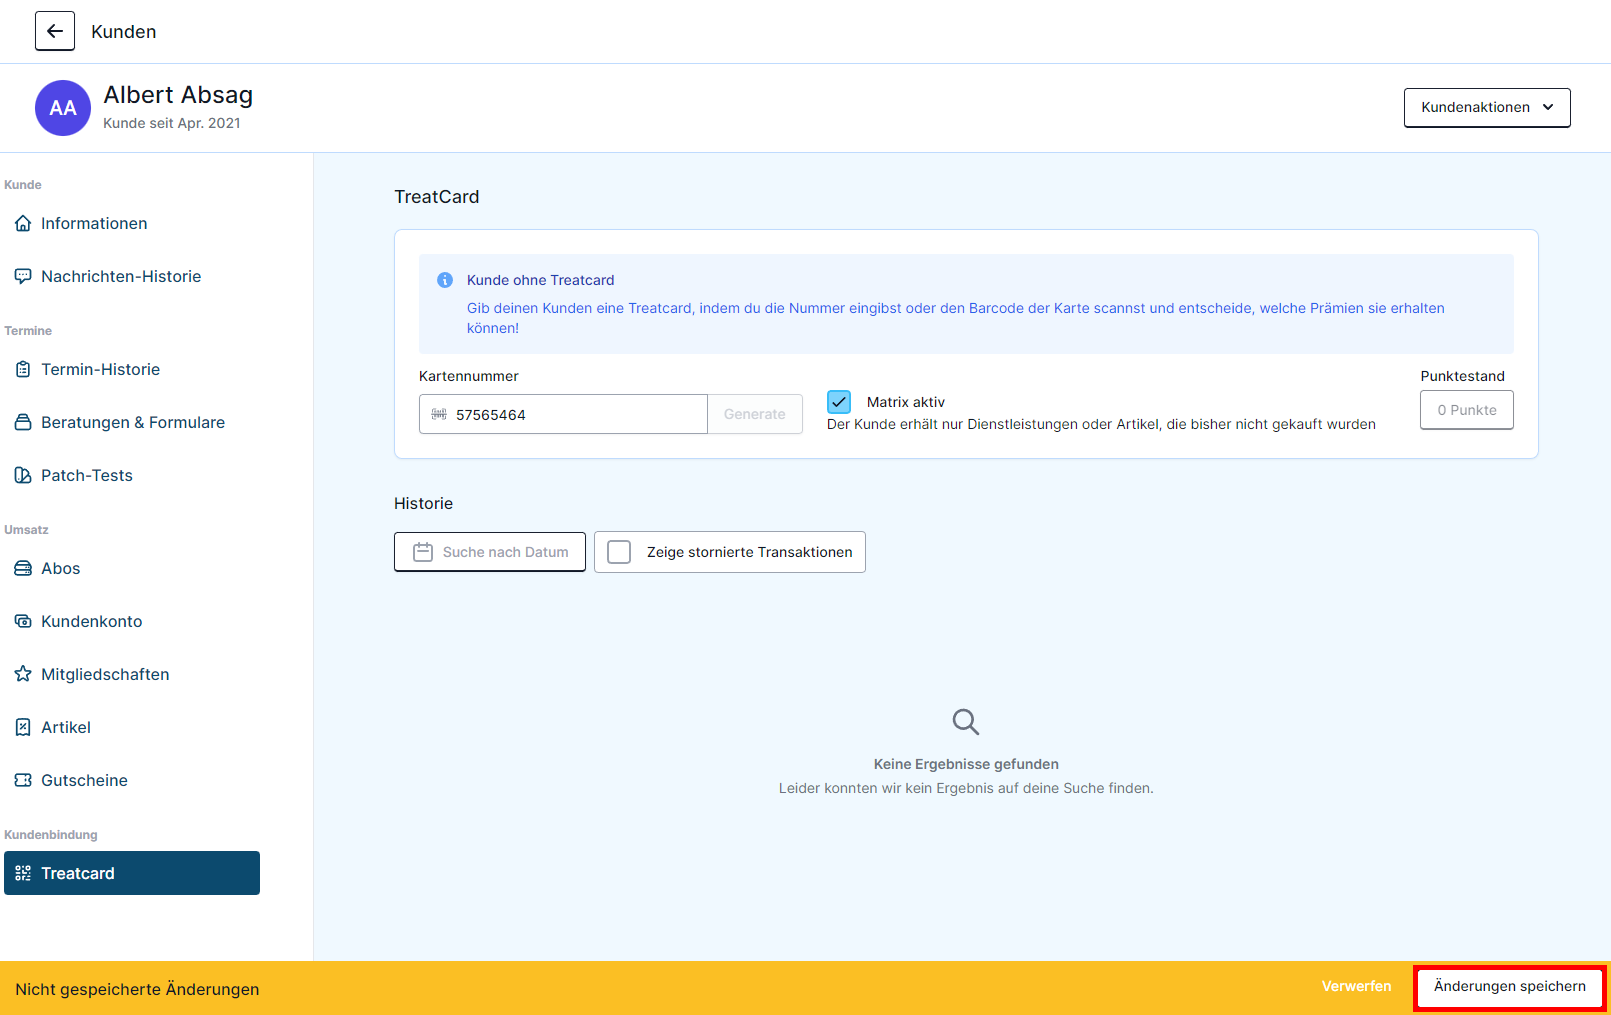Discard changes with Verwerfen

1356,986
